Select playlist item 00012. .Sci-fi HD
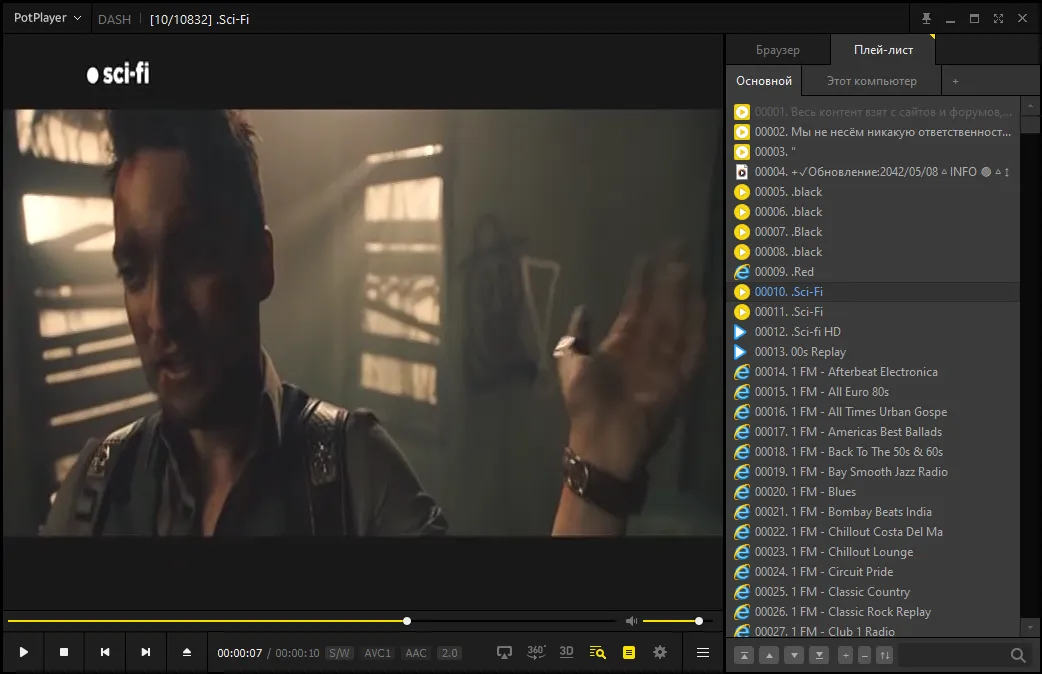This screenshot has width=1042, height=674. [x=873, y=332]
